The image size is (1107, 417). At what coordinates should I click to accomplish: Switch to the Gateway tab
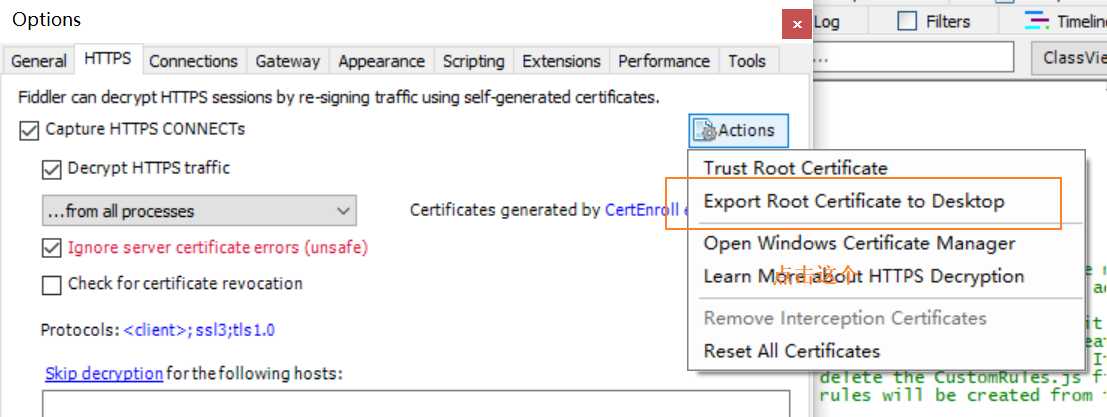click(x=287, y=61)
